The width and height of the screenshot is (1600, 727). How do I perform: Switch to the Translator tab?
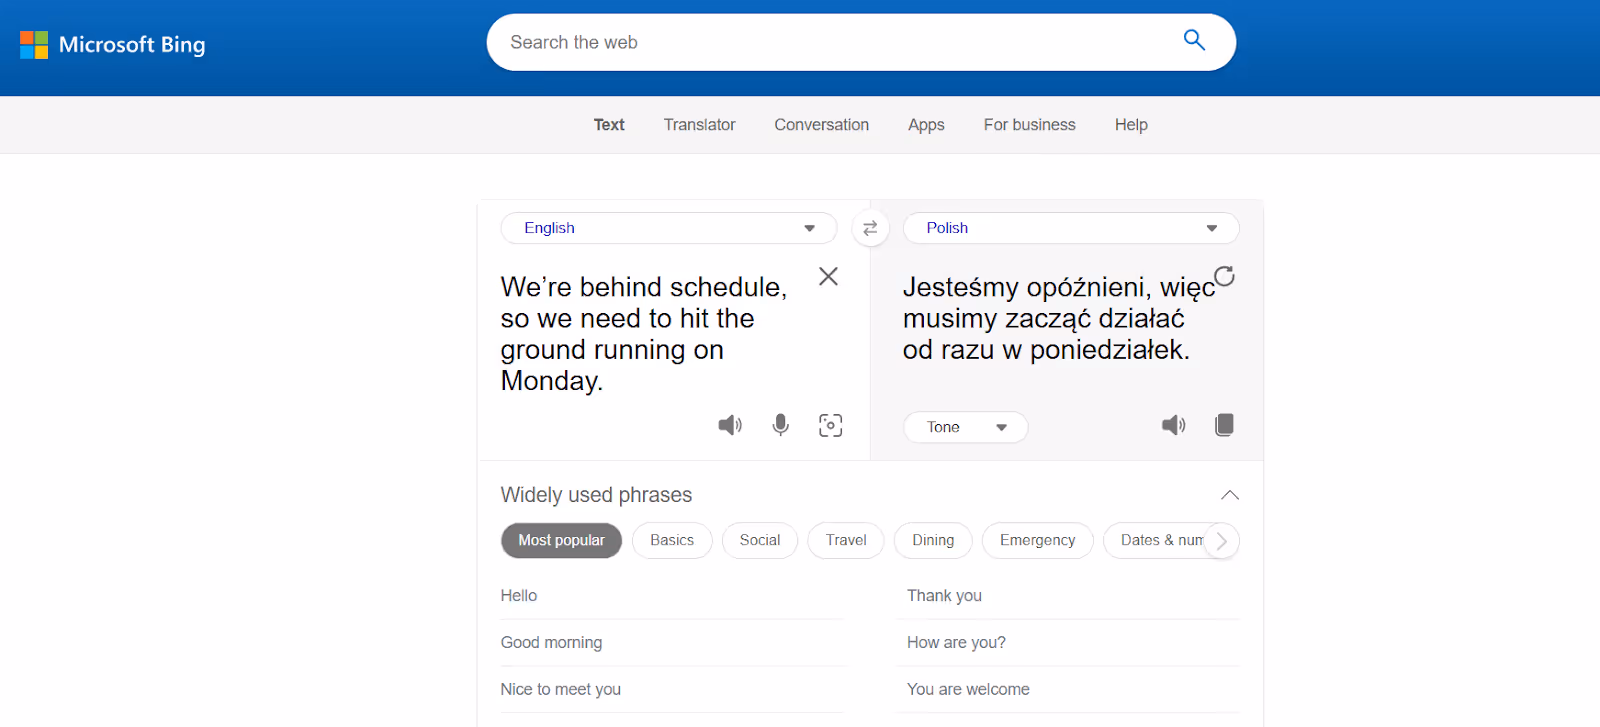(x=700, y=125)
